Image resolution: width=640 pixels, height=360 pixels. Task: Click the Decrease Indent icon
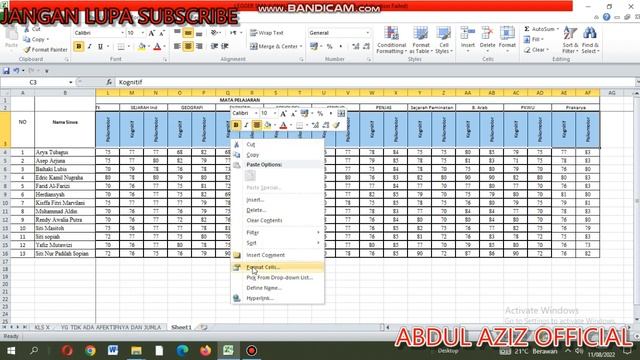coord(214,47)
